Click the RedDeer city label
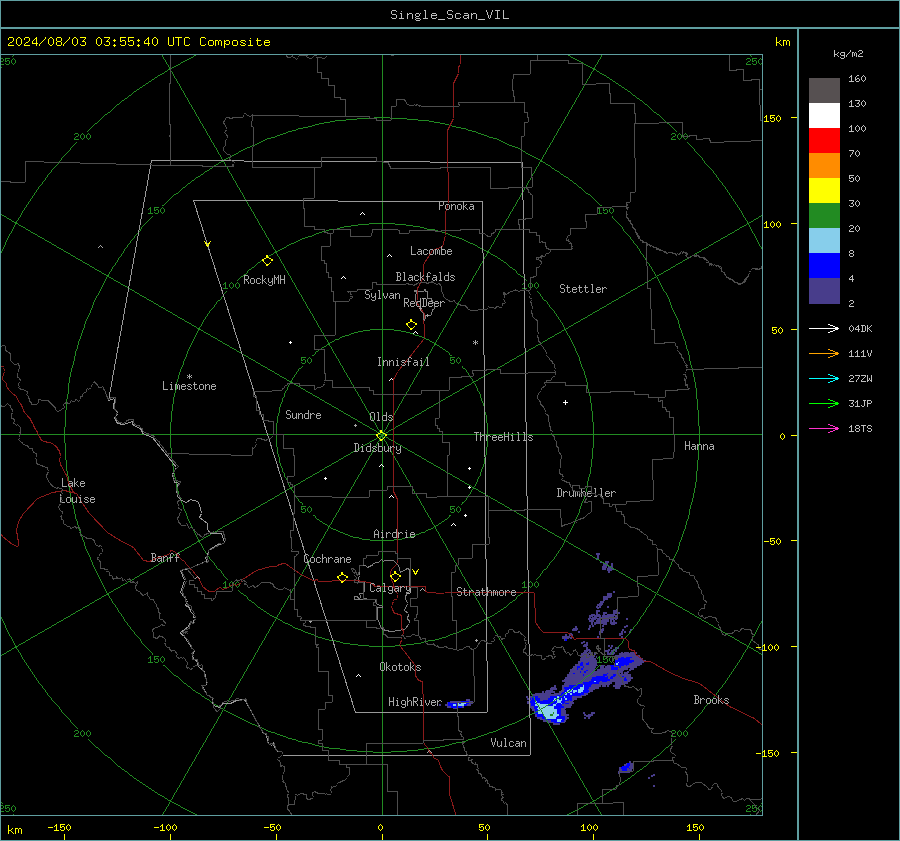Viewport: 900px width, 841px height. tap(424, 303)
